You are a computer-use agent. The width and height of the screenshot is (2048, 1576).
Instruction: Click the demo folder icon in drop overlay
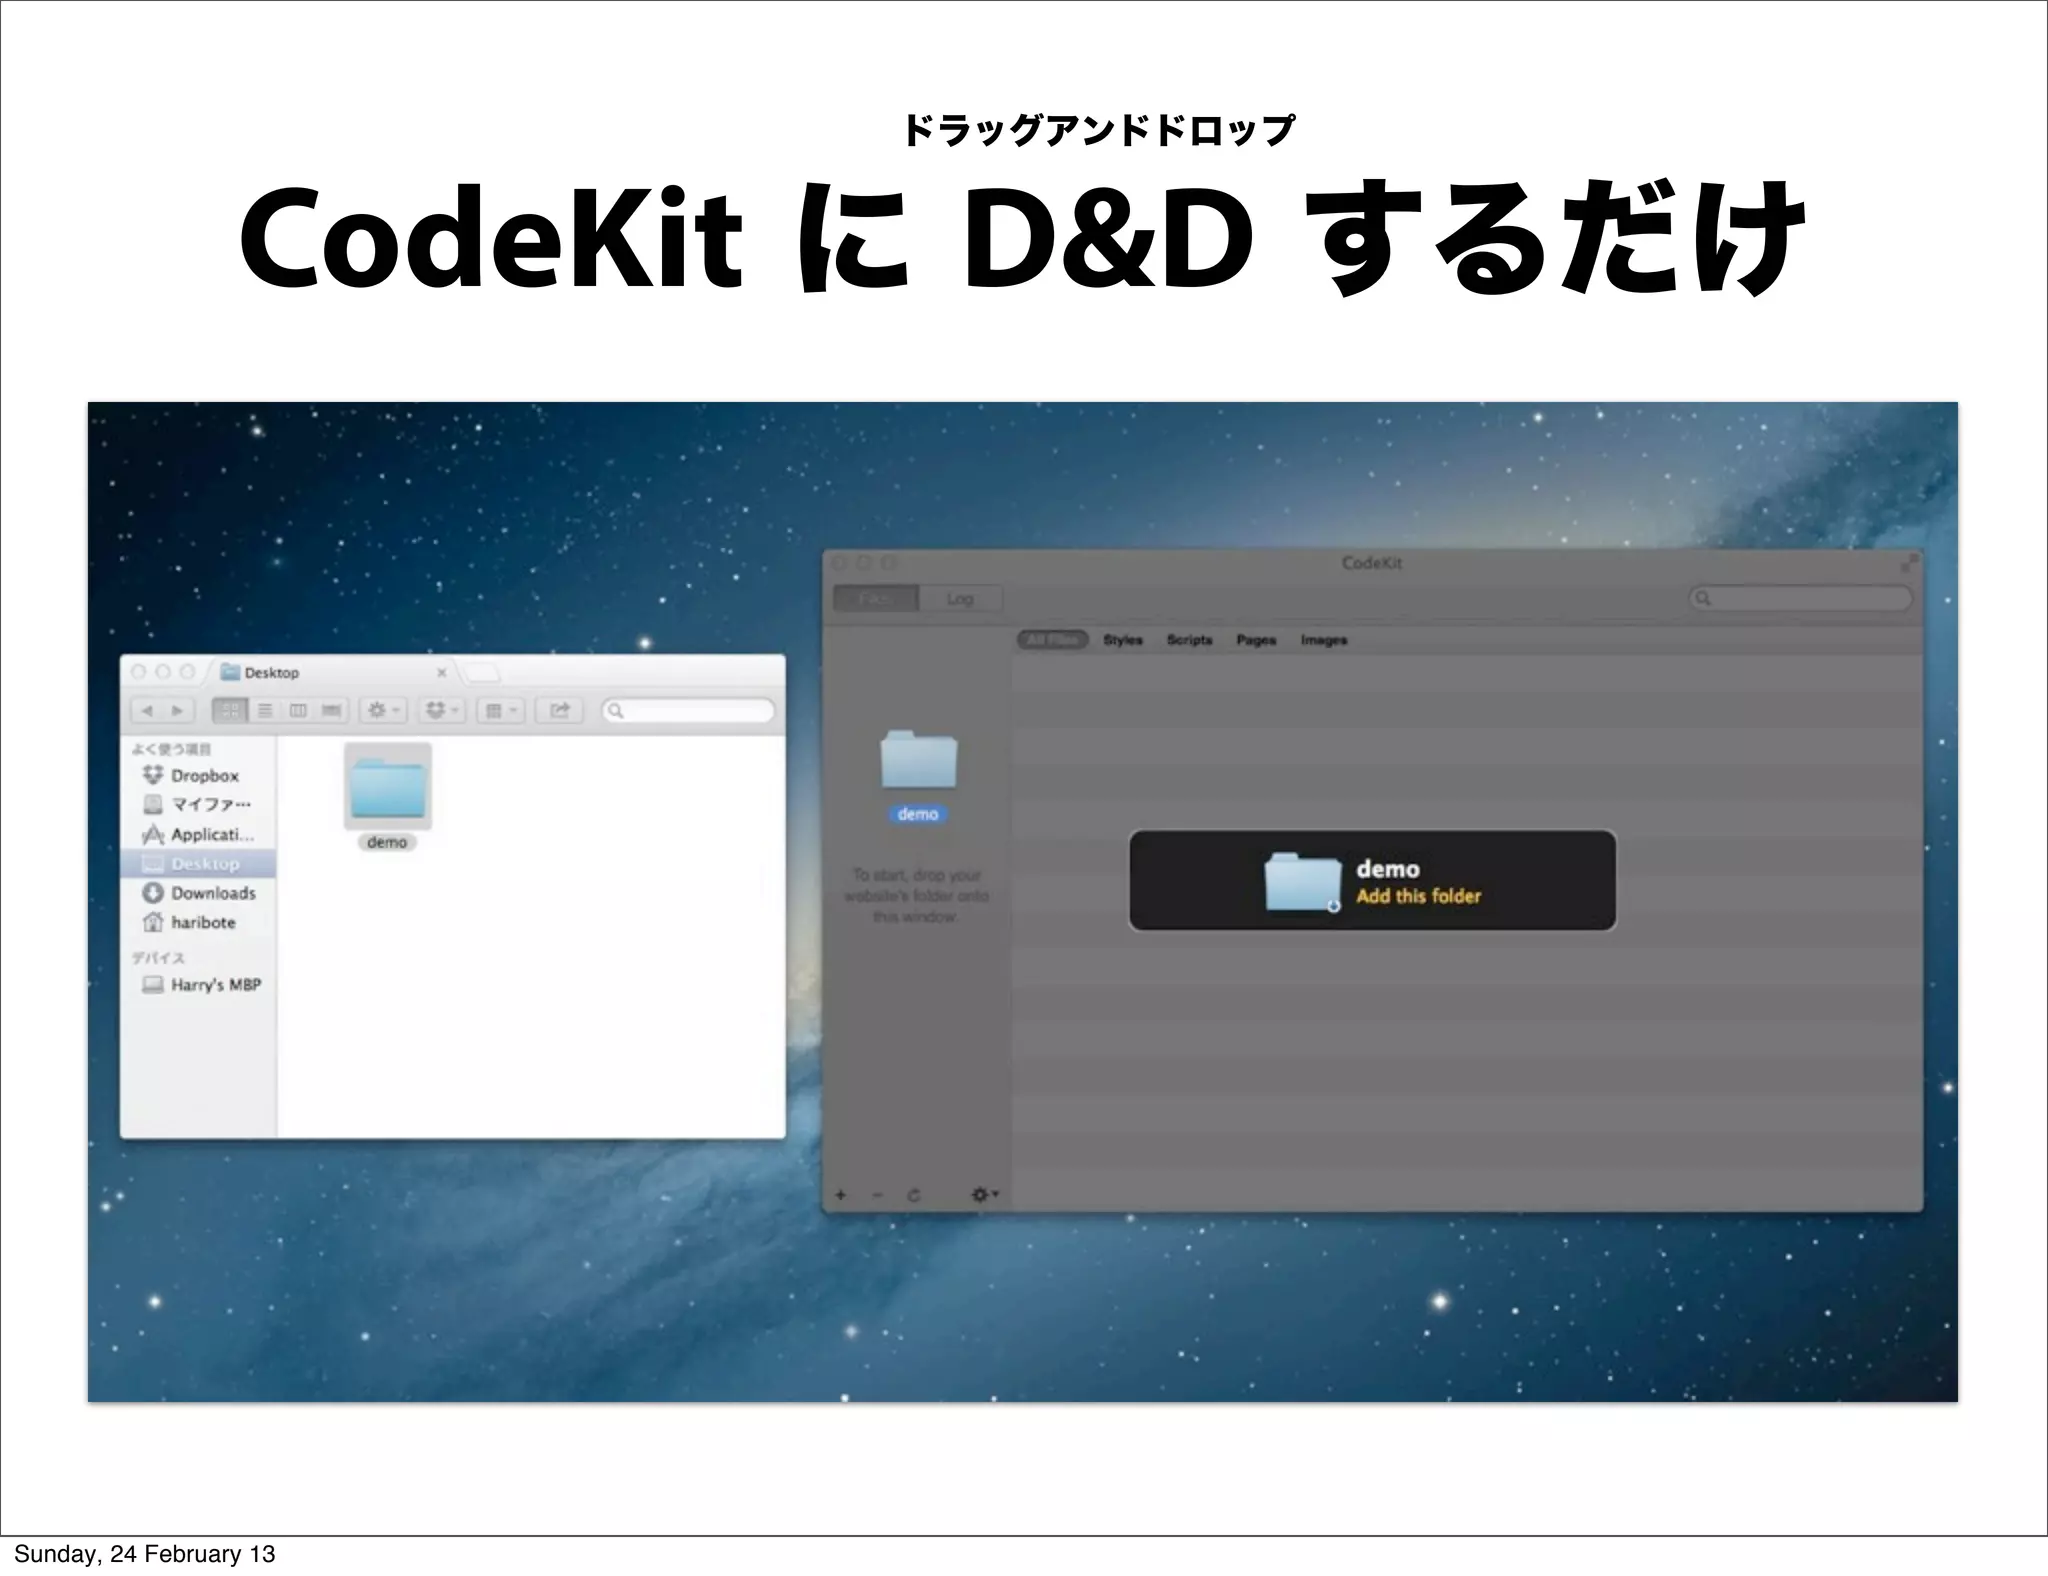(x=1303, y=881)
